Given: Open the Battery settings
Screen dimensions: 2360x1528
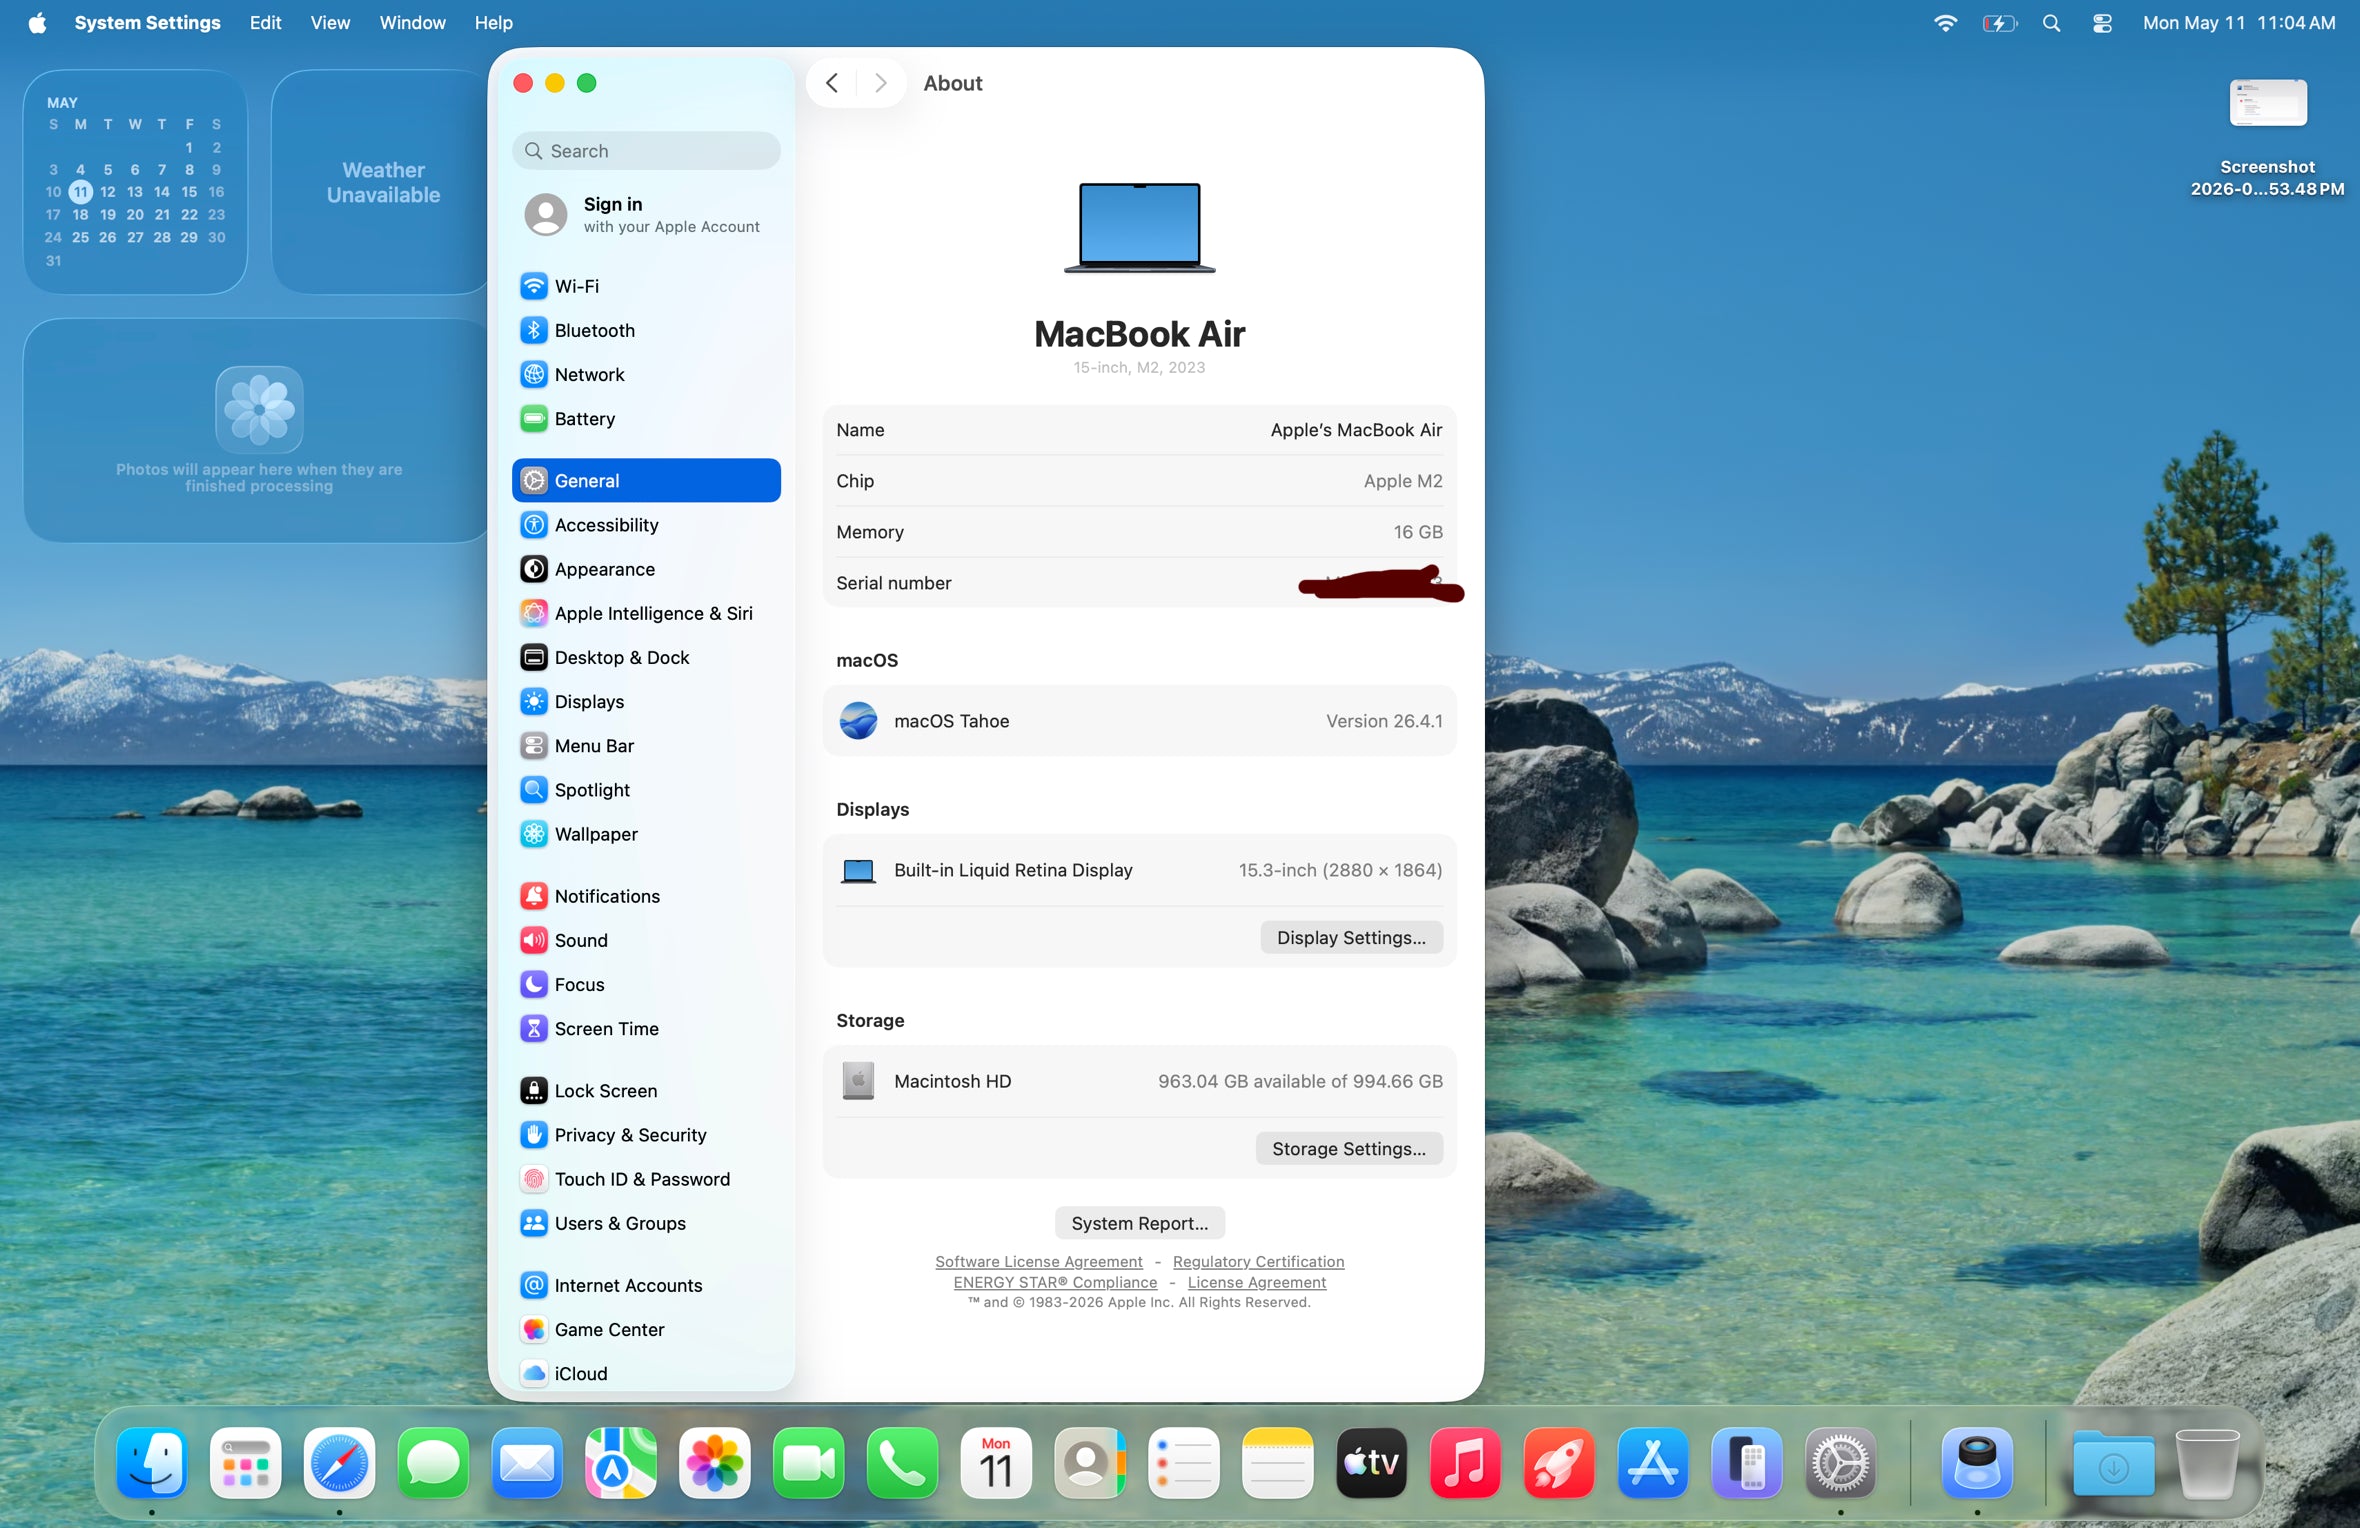Looking at the screenshot, I should 646,419.
